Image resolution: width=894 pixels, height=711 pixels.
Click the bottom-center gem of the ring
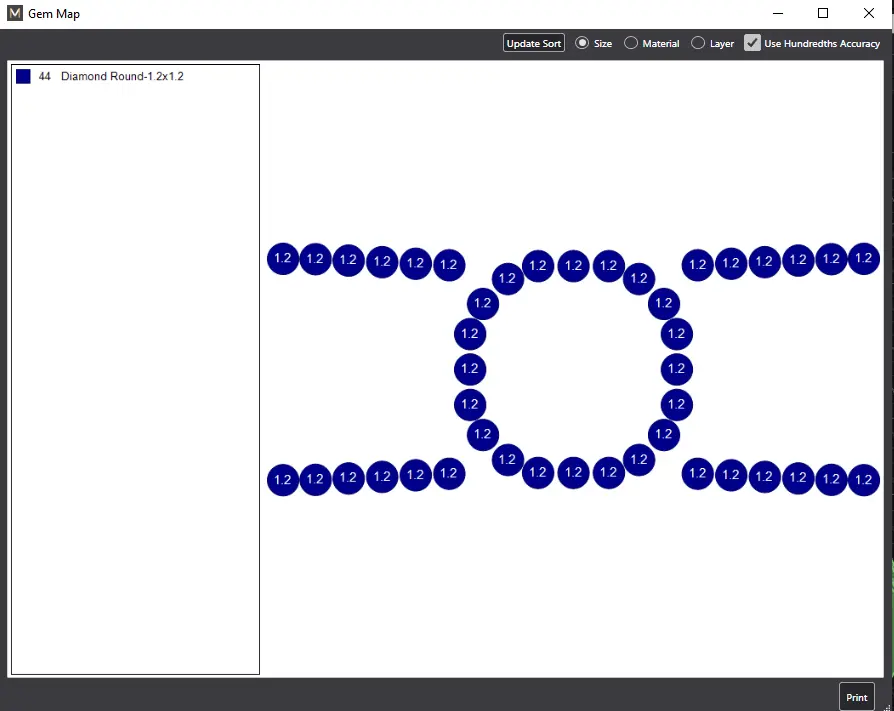point(573,472)
